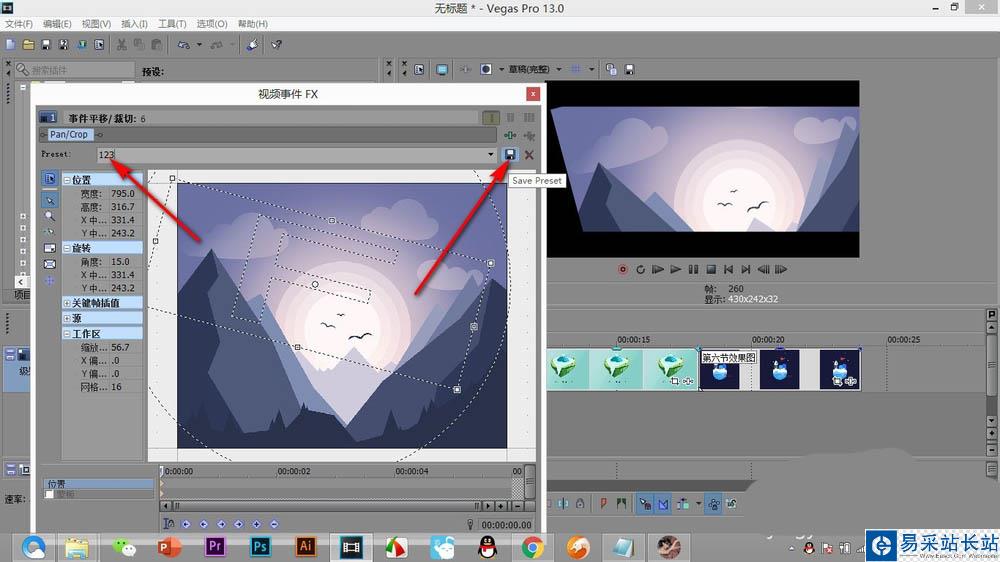Click the Play button in preview transport
1000x562 pixels.
(675, 269)
